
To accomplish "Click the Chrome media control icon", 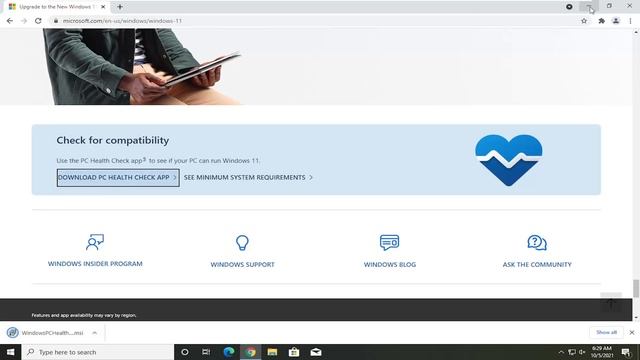I will pyautogui.click(x=569, y=7).
